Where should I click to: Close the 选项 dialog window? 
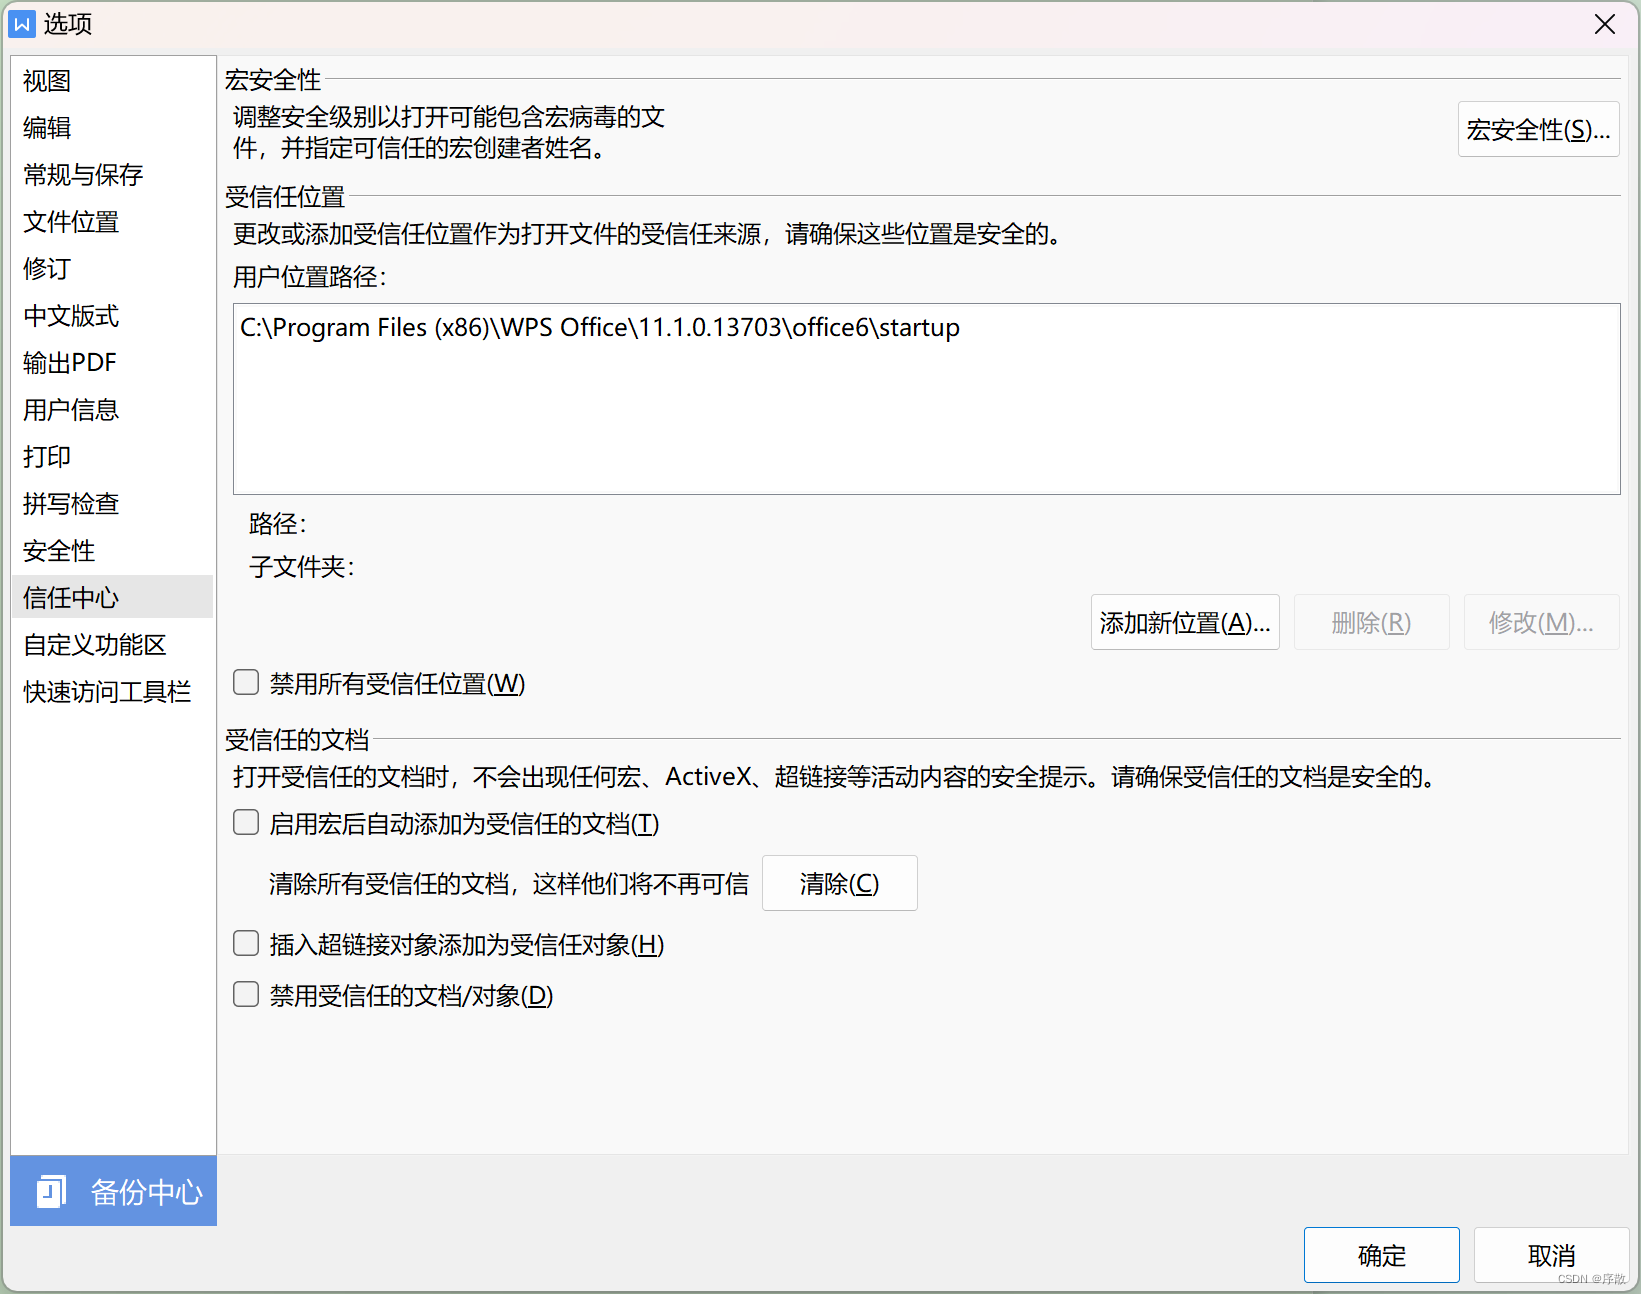click(1605, 24)
